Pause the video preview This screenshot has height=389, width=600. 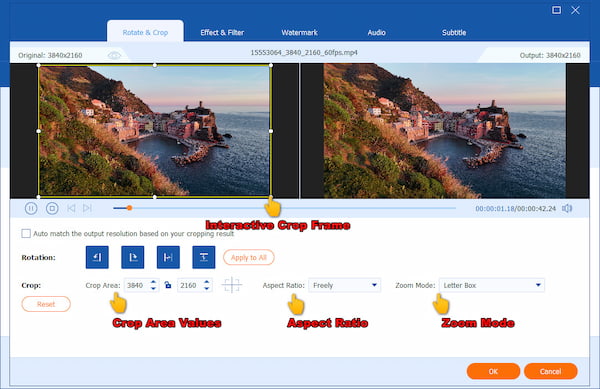point(31,208)
